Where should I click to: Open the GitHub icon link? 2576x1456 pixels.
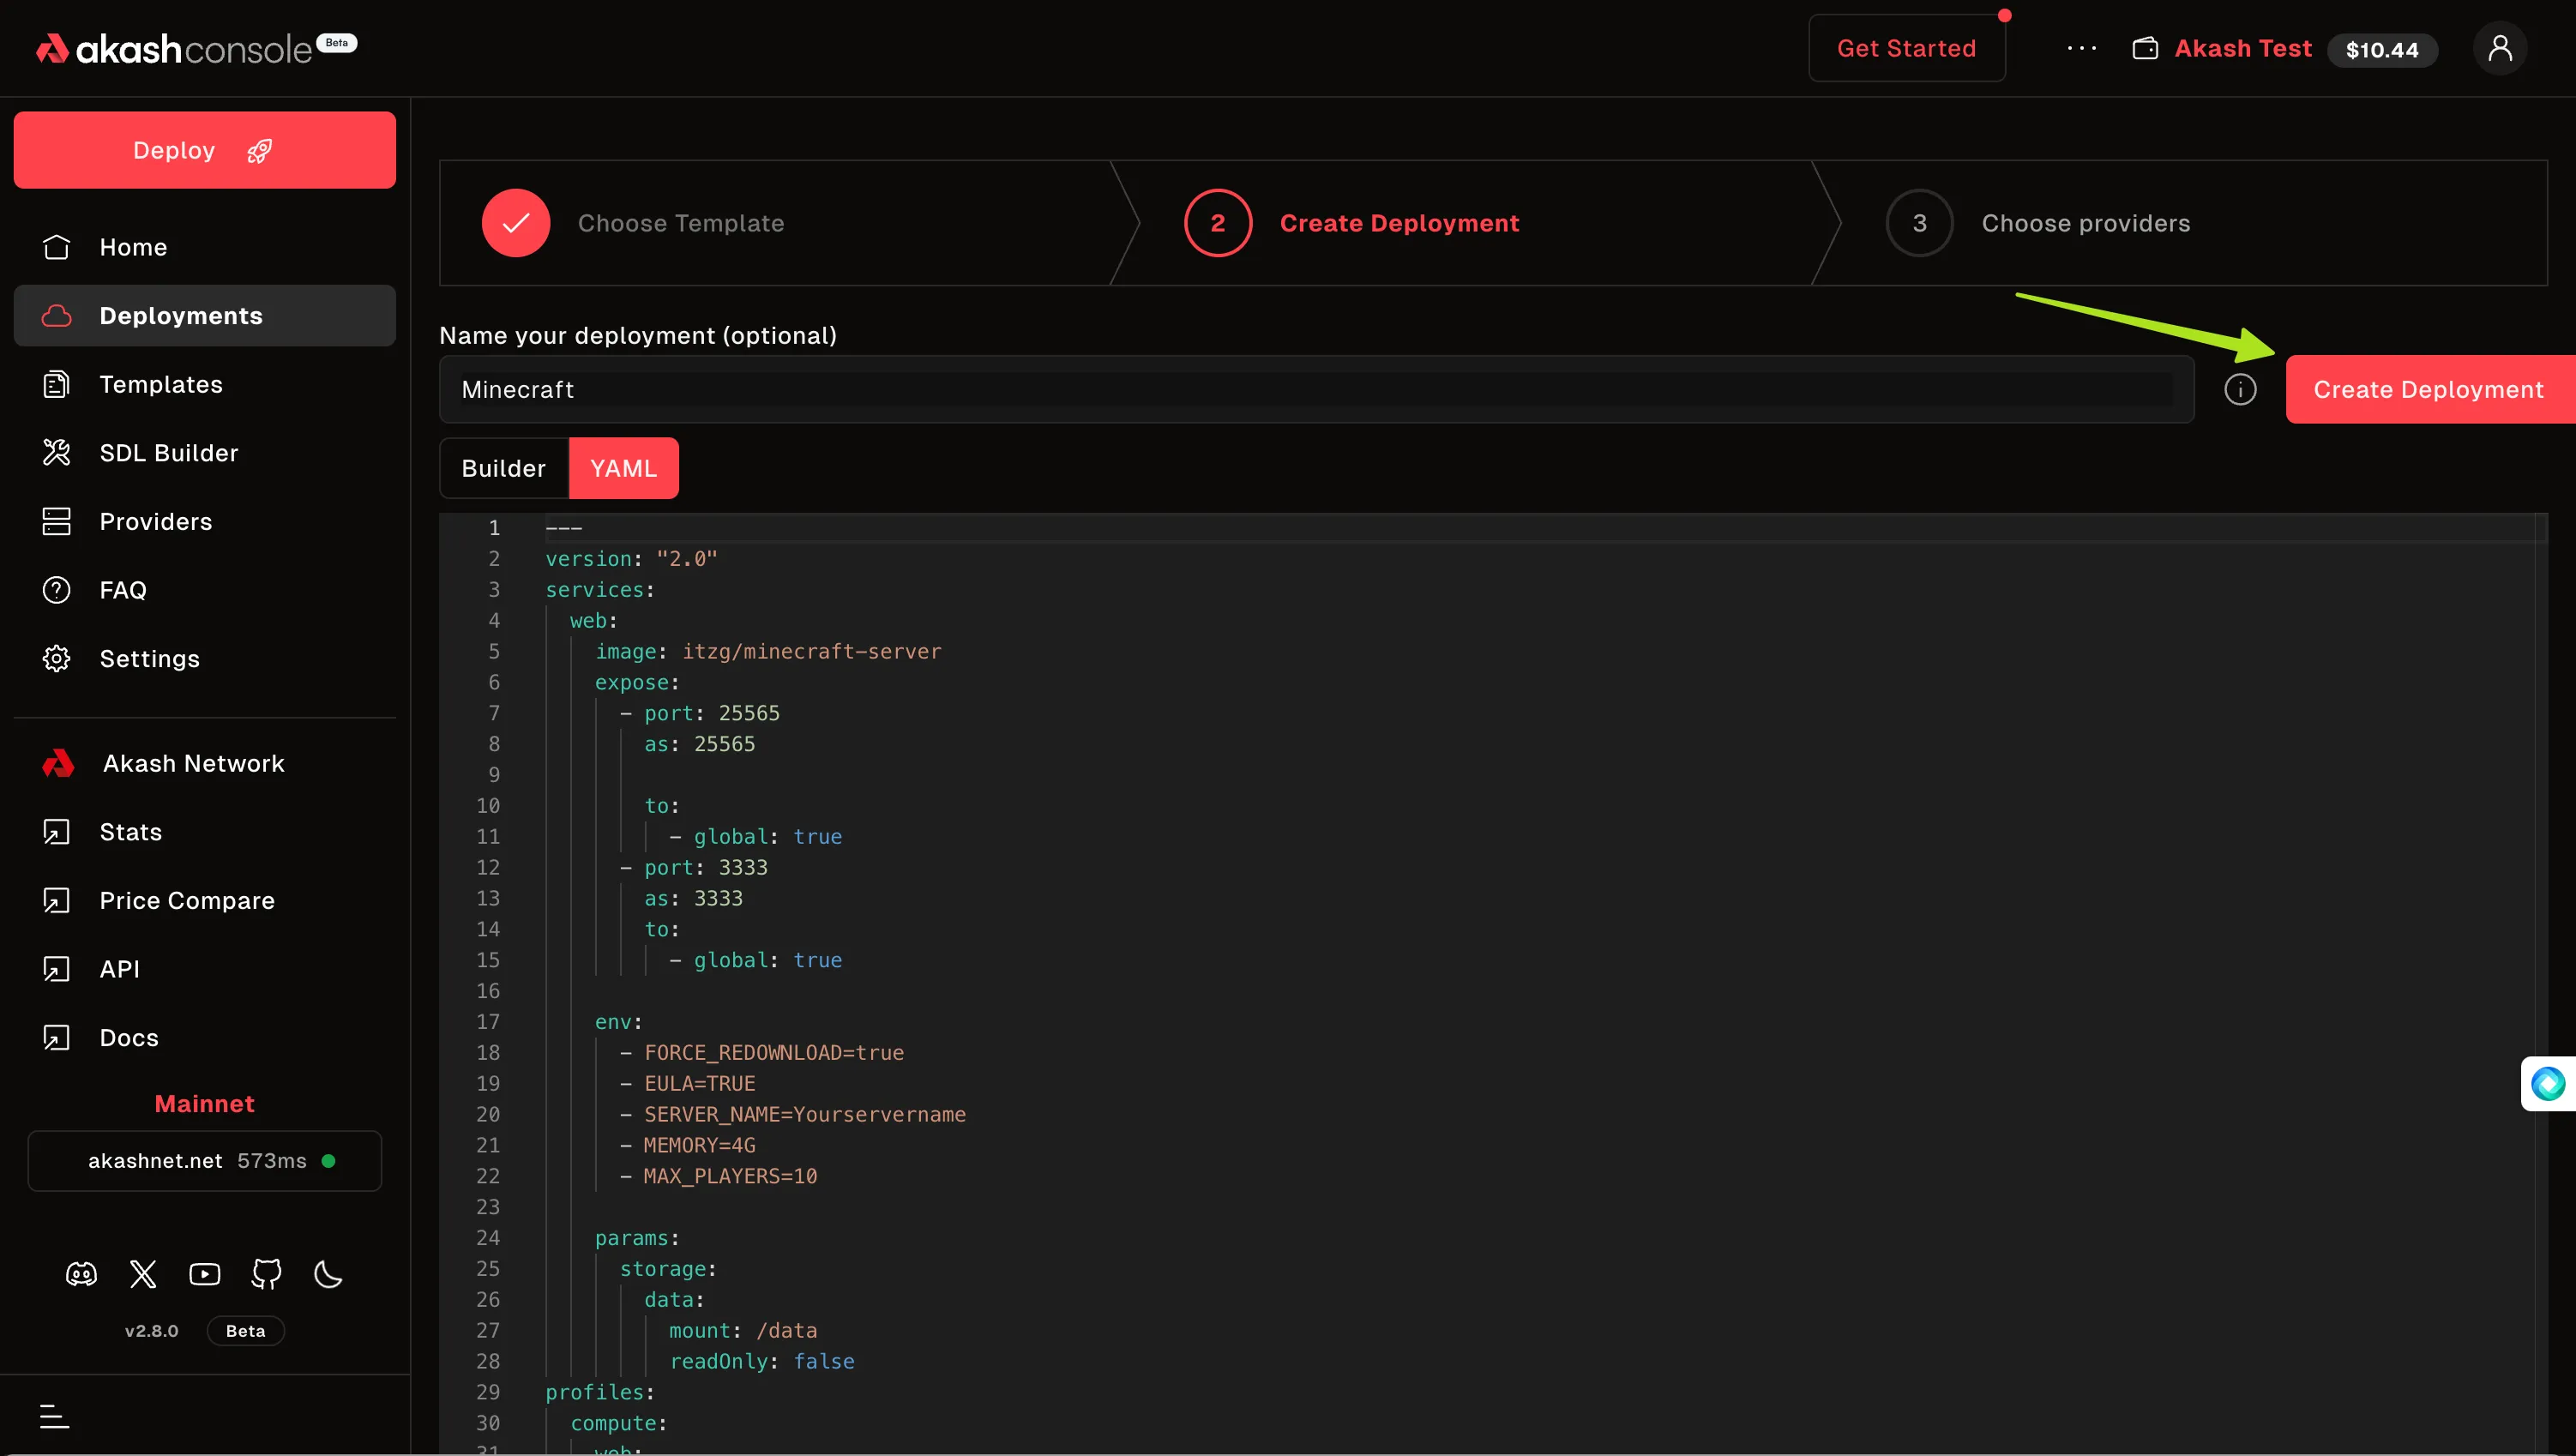coord(266,1274)
